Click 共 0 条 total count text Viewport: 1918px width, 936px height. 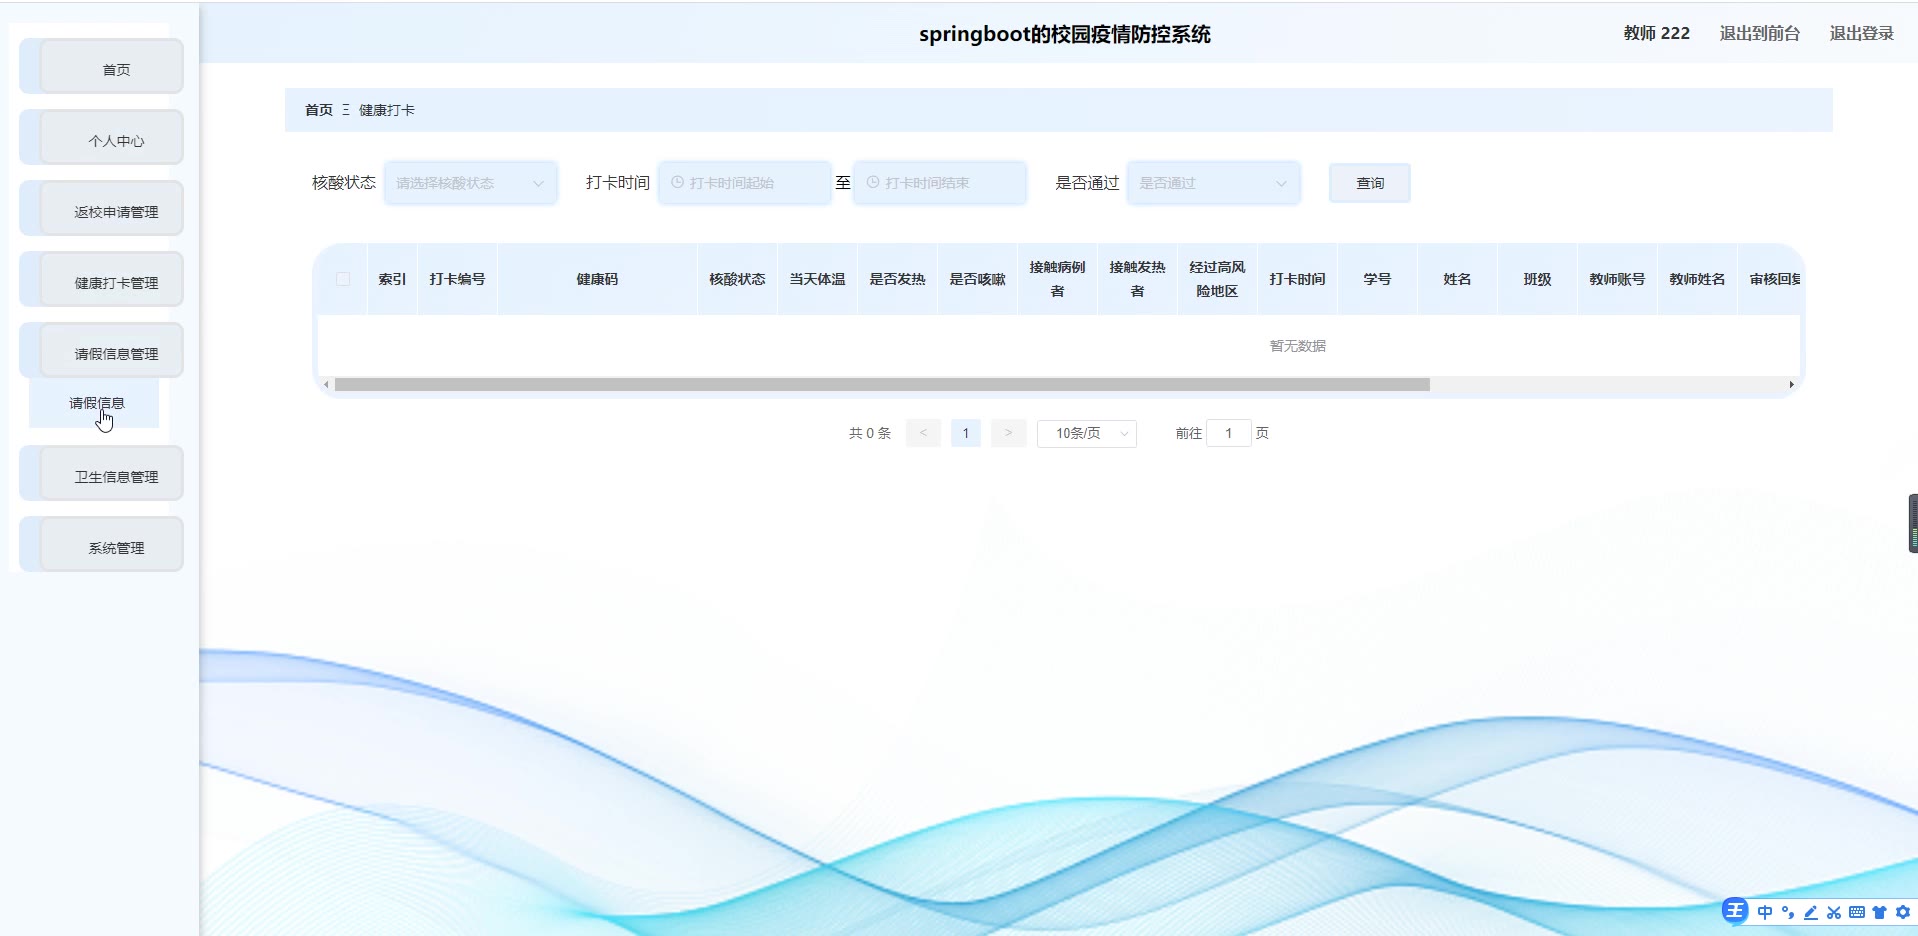pyautogui.click(x=869, y=433)
